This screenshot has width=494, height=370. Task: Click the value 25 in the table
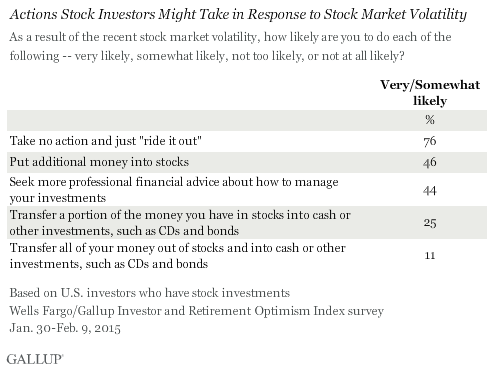[x=430, y=223]
